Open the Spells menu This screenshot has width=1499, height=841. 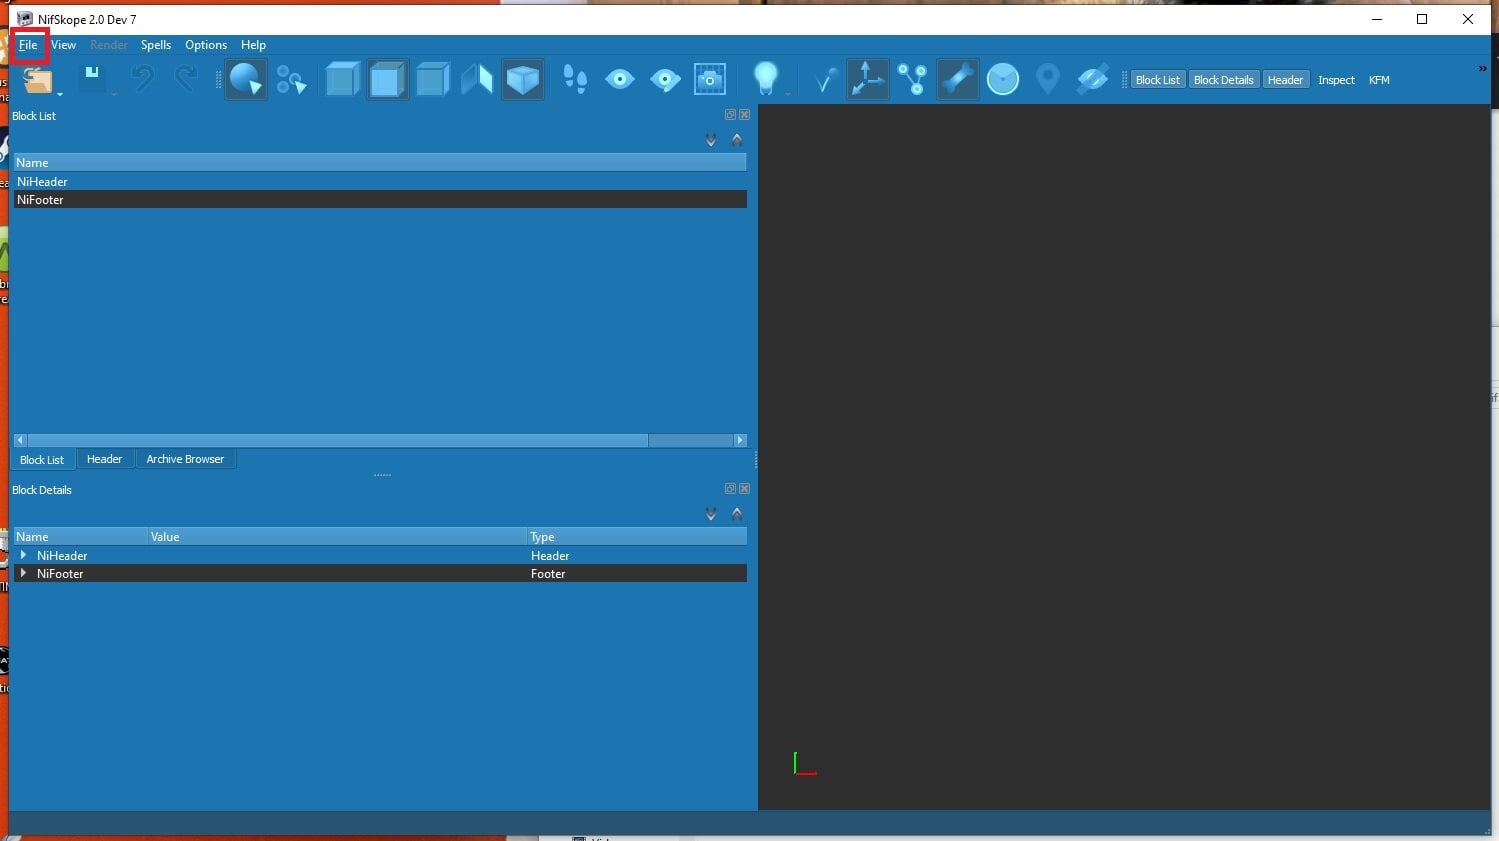pyautogui.click(x=156, y=45)
